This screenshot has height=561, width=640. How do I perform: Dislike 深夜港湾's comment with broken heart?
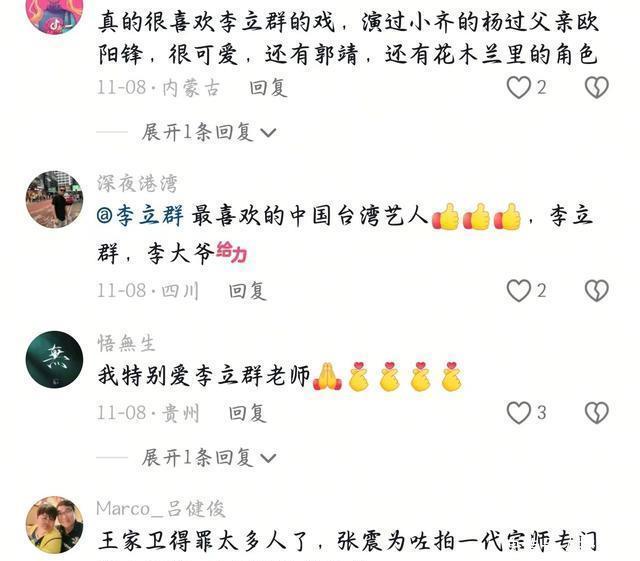click(596, 291)
